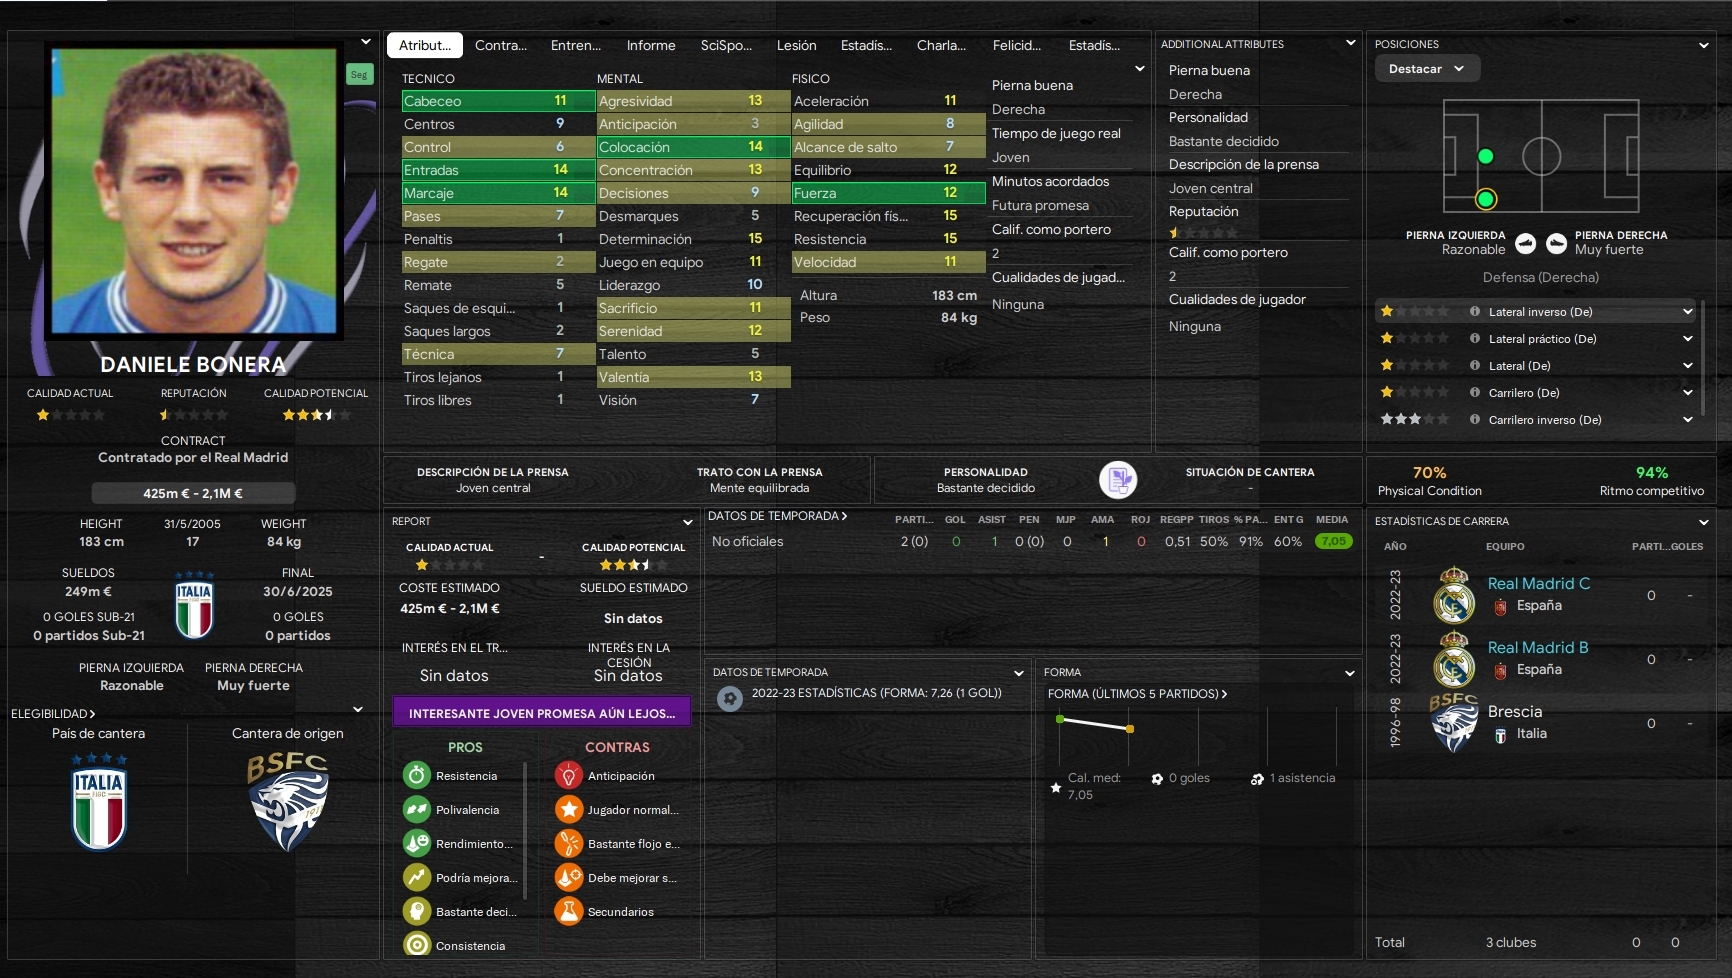Click the info icon for Lateral práctico (De)
Screen dimensions: 1732x978
point(1475,339)
